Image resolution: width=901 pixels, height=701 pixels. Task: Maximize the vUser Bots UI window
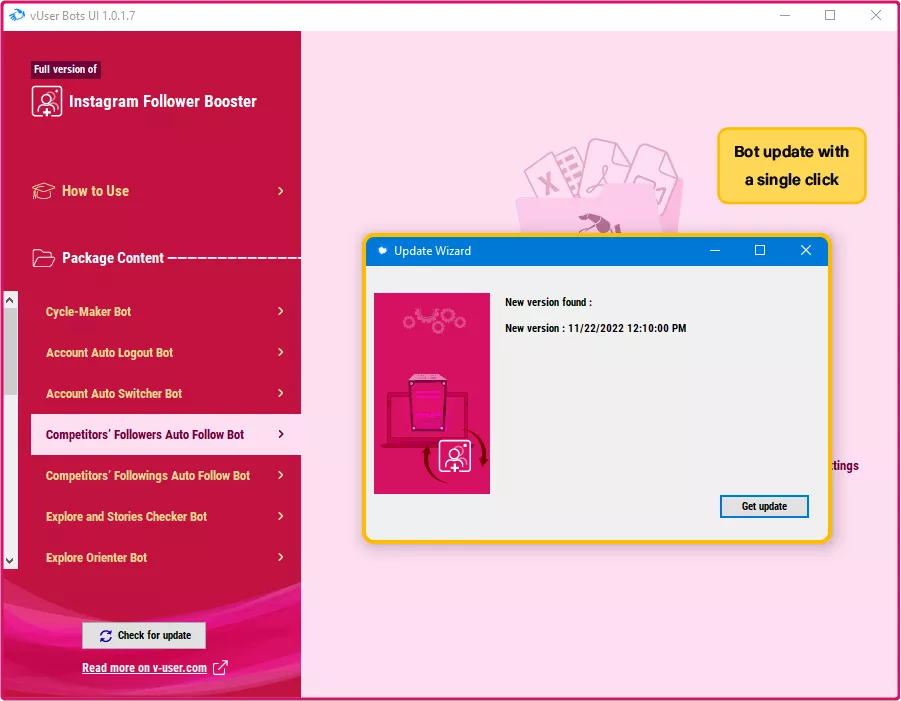click(x=830, y=16)
